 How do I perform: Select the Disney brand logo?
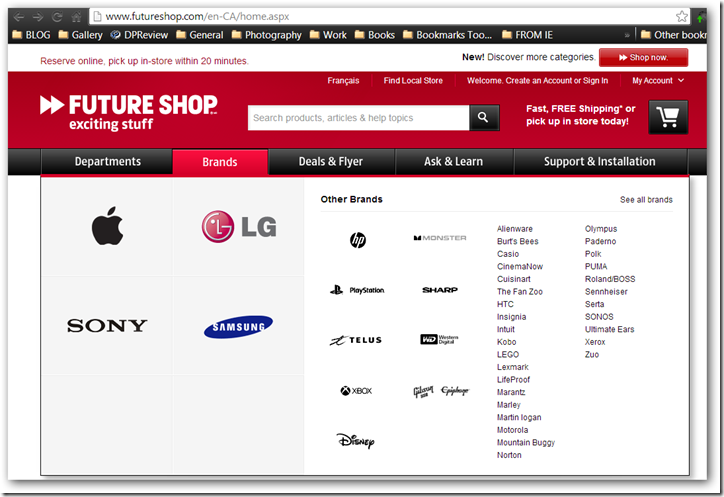[355, 441]
